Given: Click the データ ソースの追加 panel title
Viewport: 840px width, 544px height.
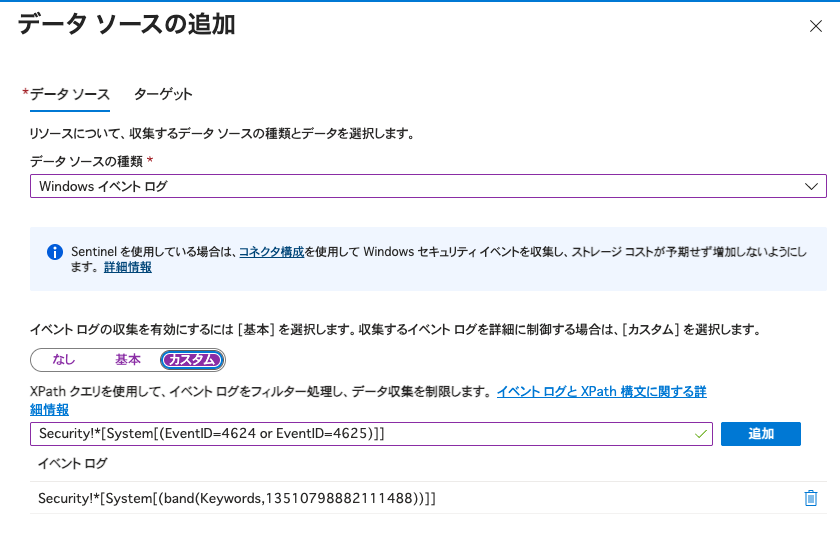Looking at the screenshot, I should coord(127,25).
